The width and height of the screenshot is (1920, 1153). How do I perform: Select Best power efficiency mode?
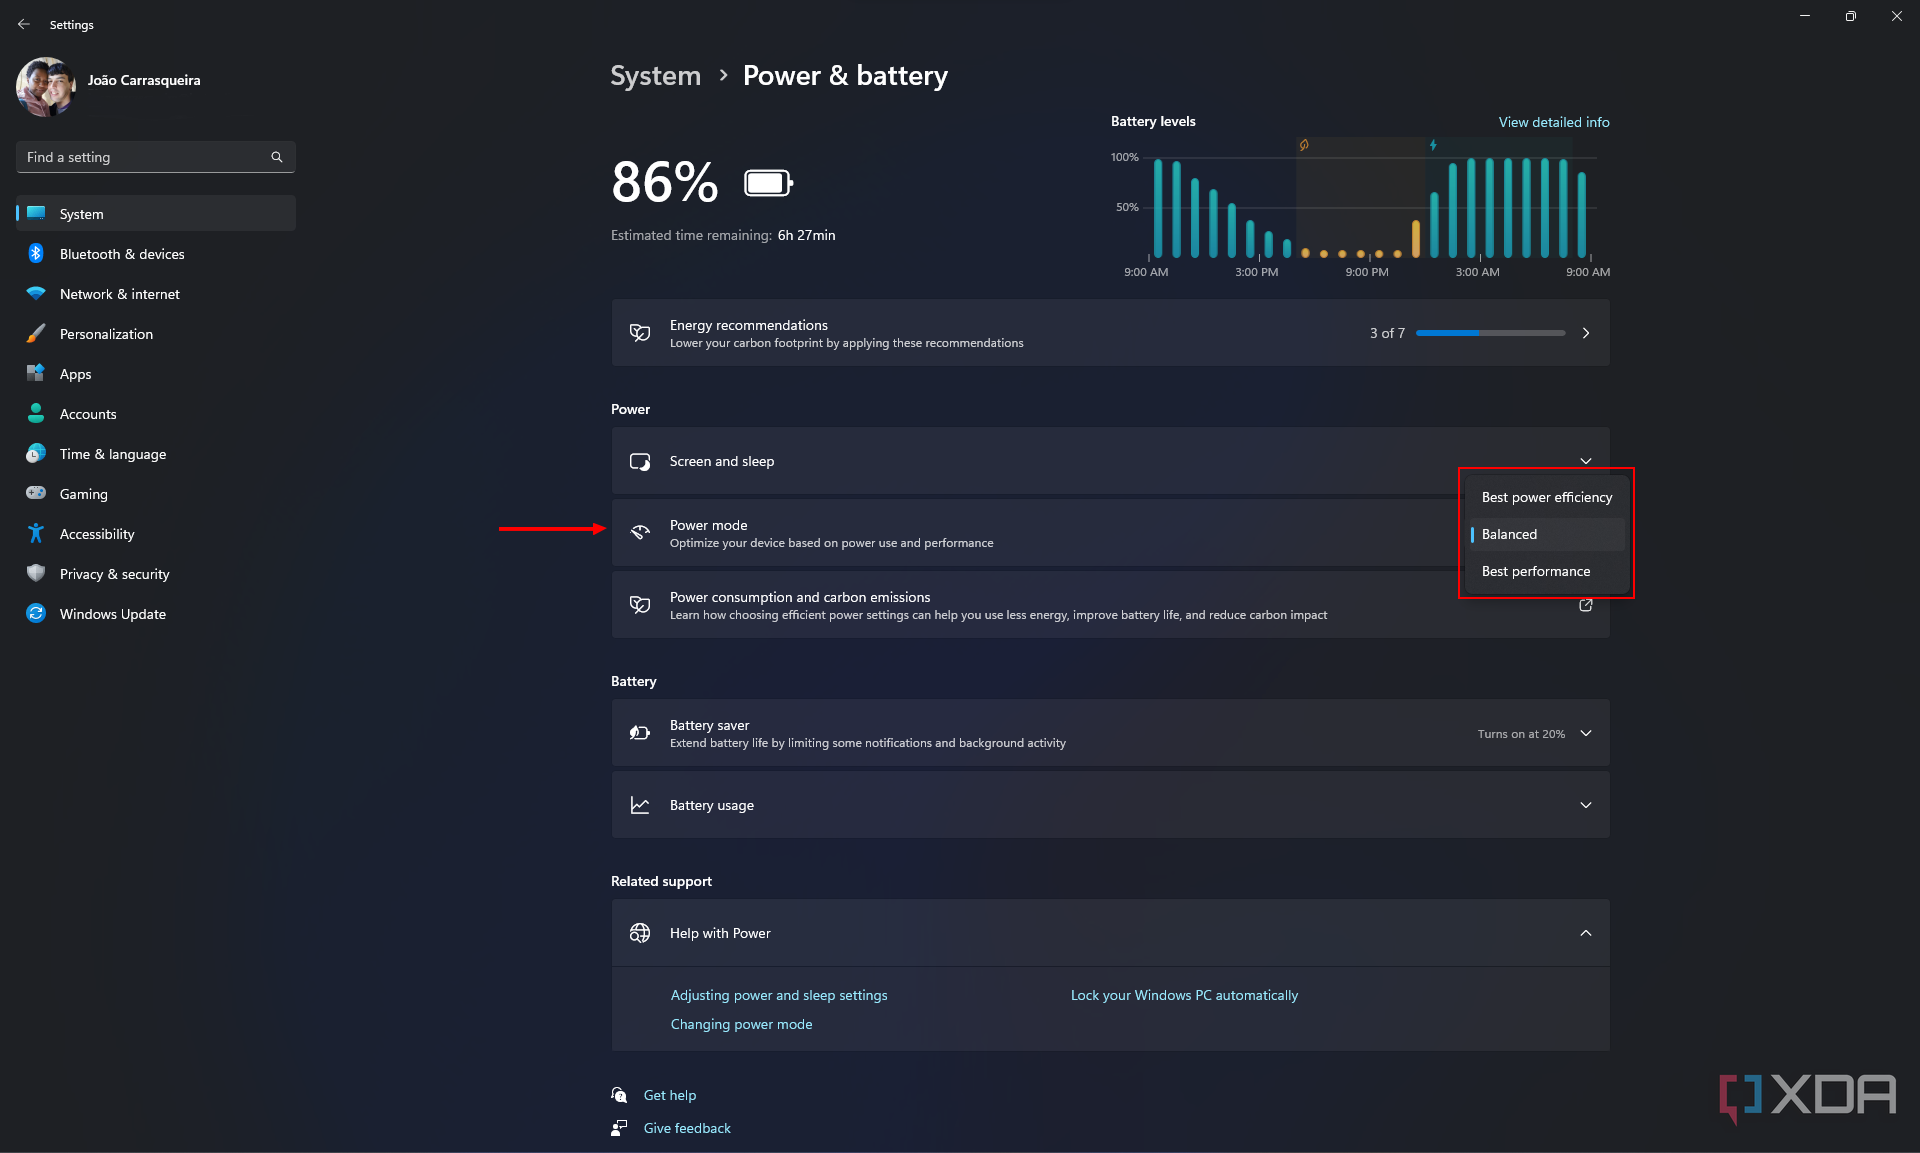(x=1547, y=496)
